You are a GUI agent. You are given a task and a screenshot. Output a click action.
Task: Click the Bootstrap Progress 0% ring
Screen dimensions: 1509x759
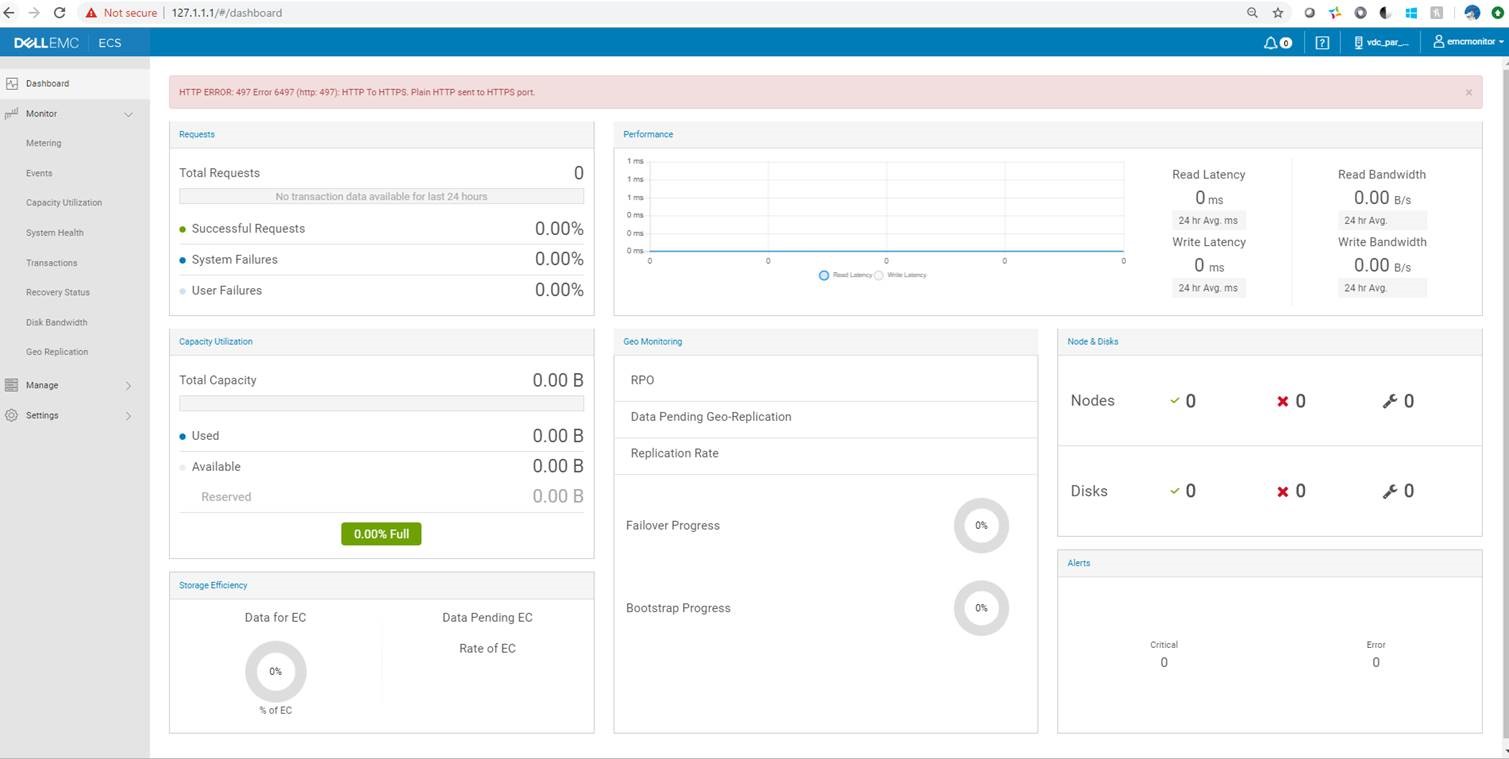coord(981,608)
